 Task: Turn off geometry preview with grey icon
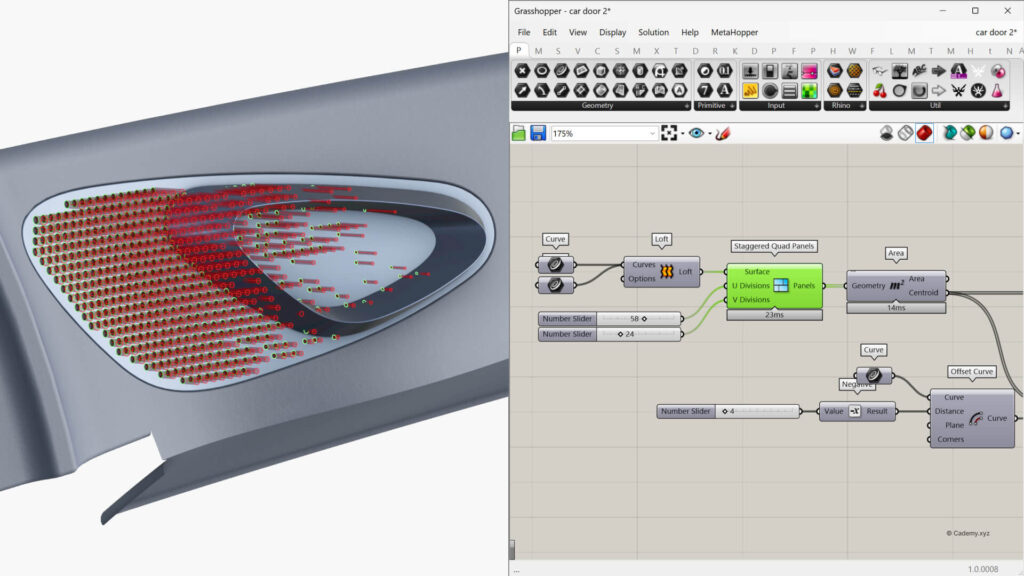(886, 133)
